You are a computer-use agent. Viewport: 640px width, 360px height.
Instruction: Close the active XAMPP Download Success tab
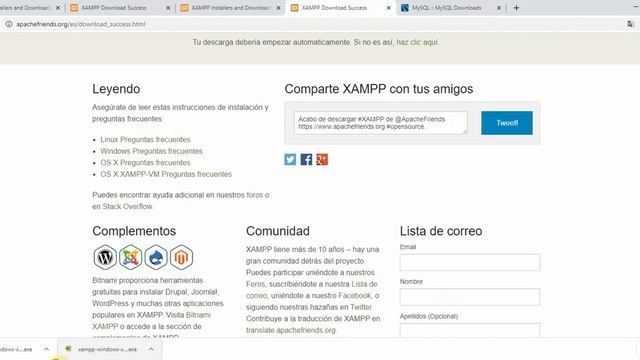pyautogui.click(x=389, y=8)
